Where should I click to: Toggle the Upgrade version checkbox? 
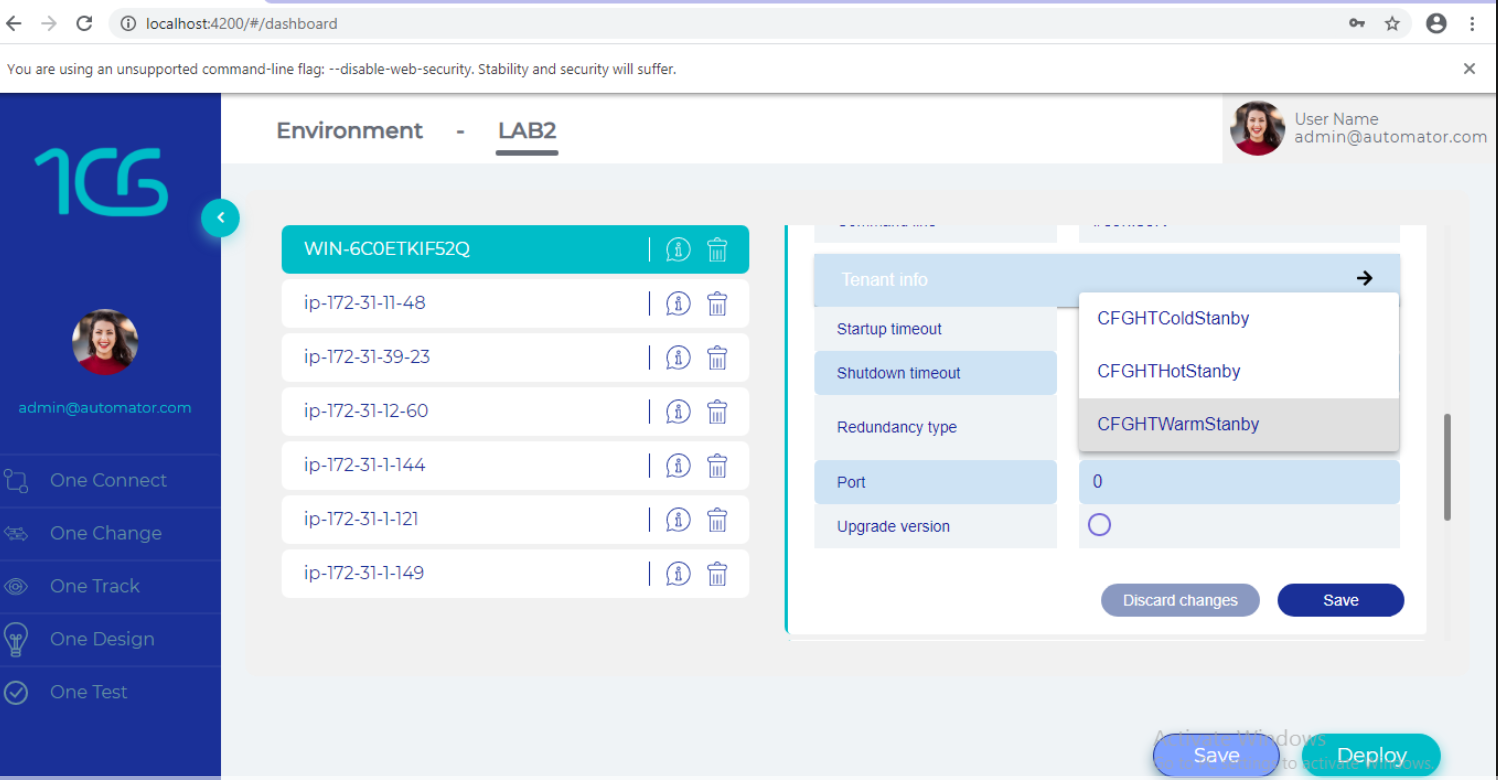(1099, 523)
